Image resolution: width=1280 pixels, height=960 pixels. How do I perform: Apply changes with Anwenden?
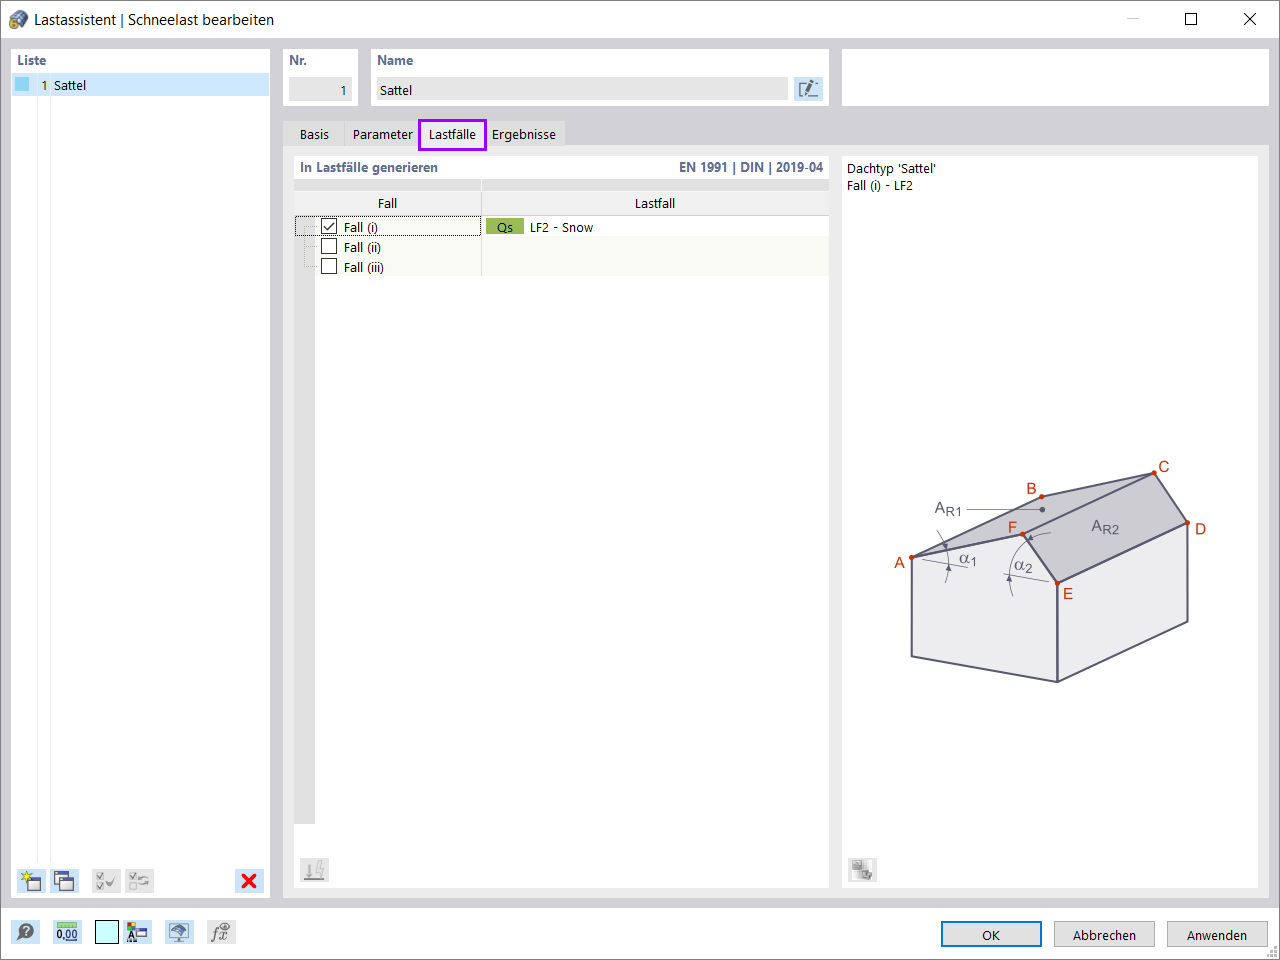(1217, 935)
